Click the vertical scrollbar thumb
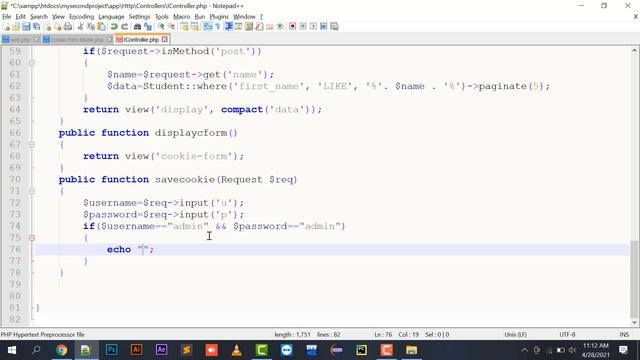Screen dimensions: 640x360 pos(634,278)
